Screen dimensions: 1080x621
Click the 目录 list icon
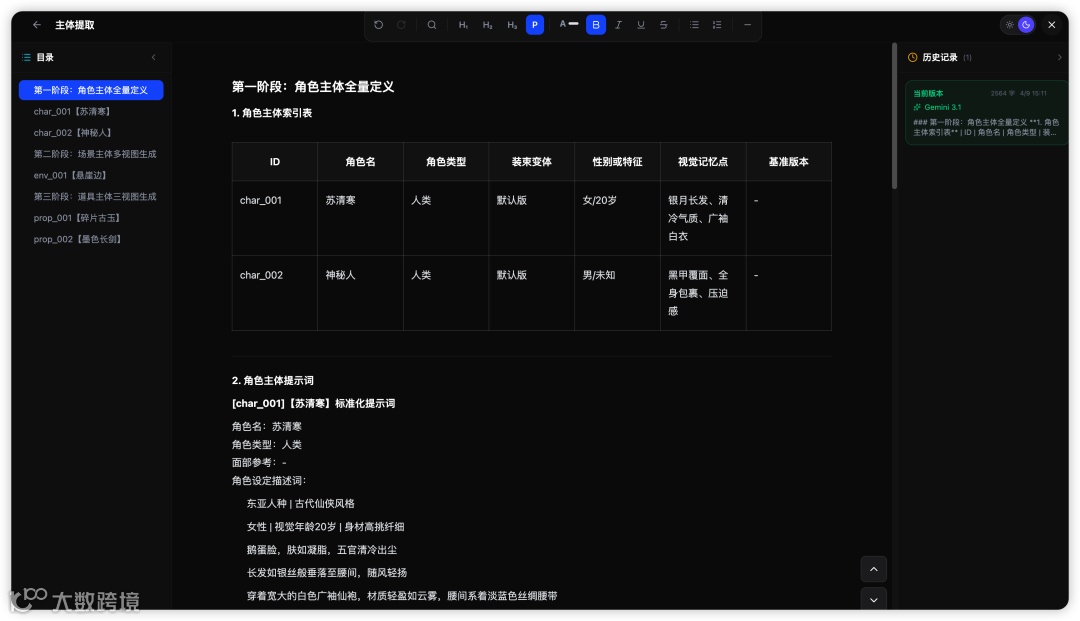[26, 57]
